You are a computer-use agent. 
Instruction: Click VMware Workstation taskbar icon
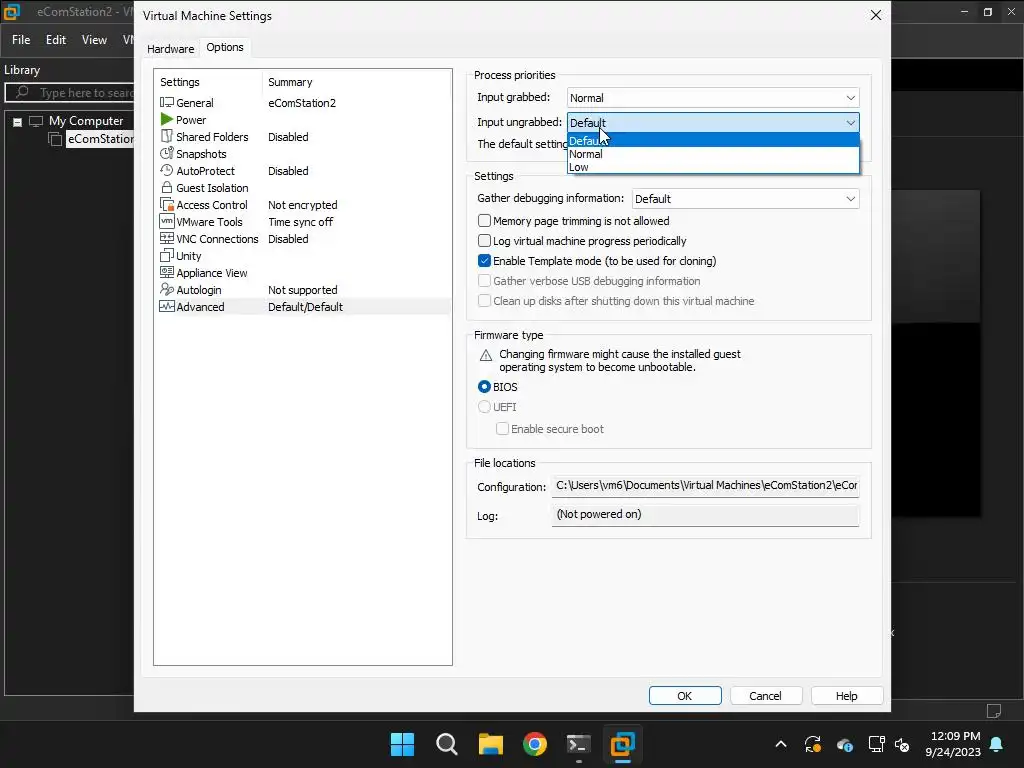[x=622, y=744]
